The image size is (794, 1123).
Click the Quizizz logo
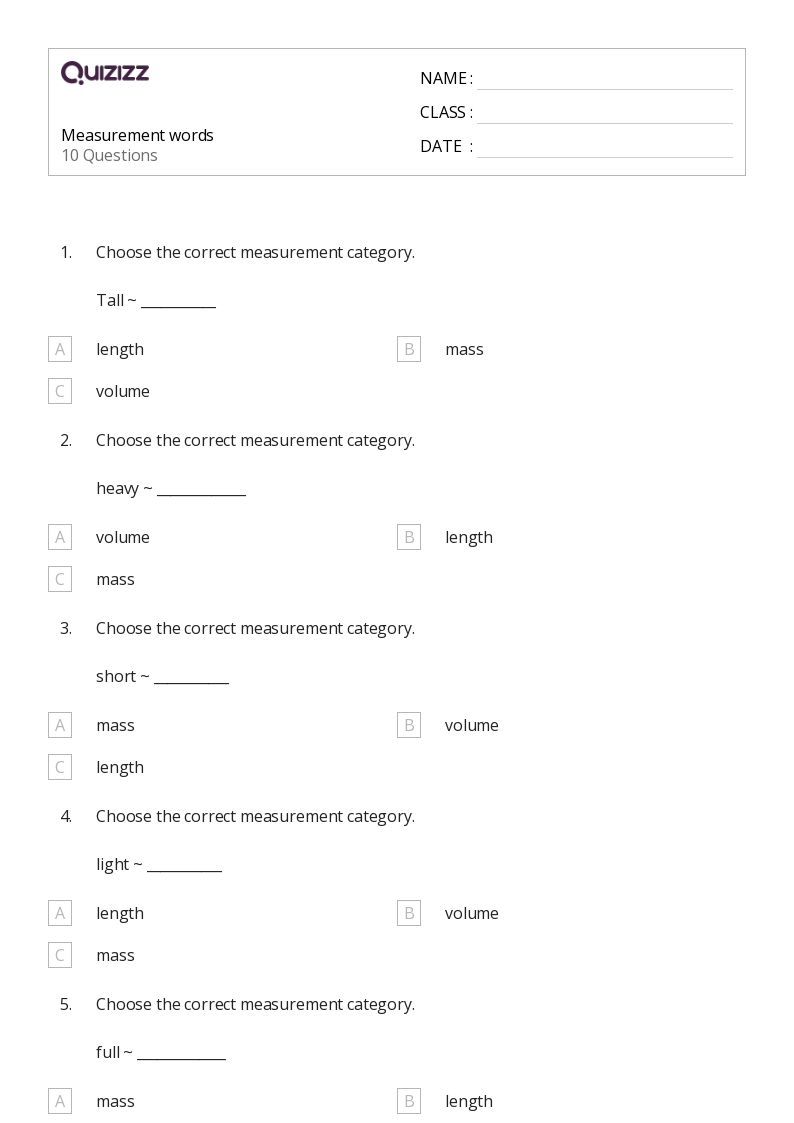(x=105, y=72)
